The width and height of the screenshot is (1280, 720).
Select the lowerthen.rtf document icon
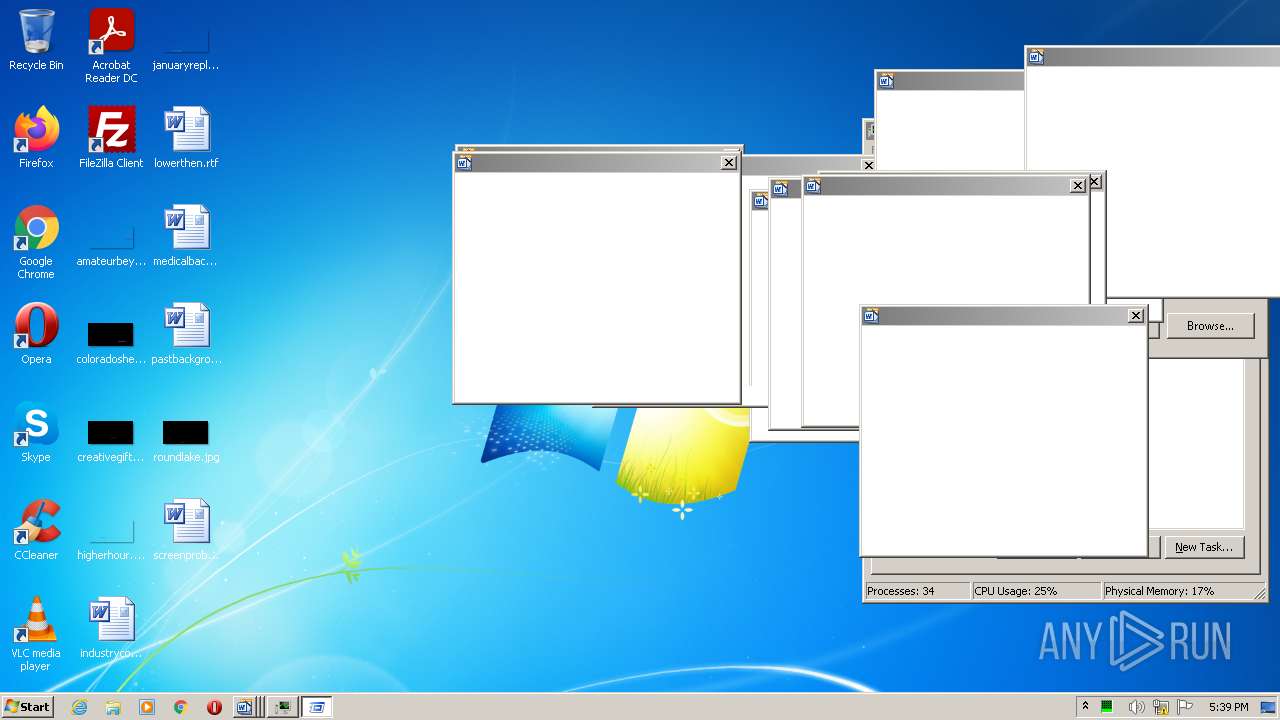click(x=186, y=138)
